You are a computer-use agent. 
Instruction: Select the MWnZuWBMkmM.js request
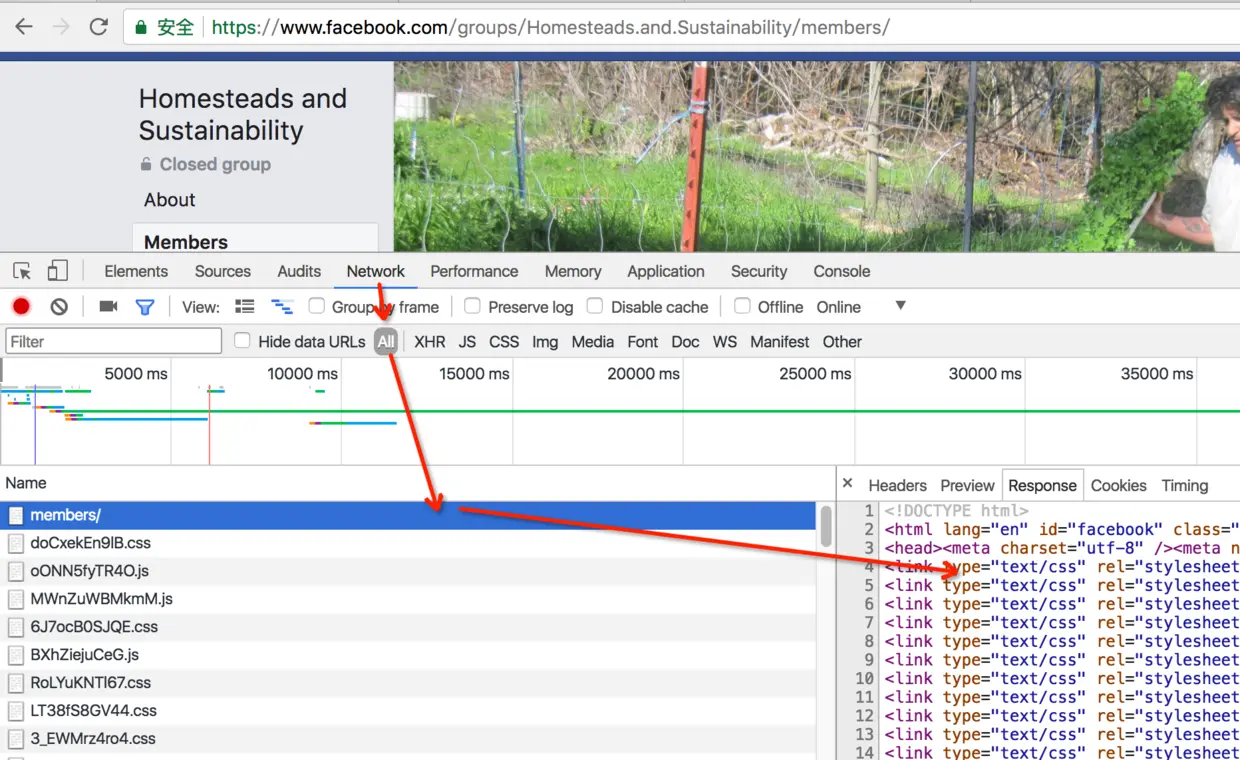click(x=408, y=599)
